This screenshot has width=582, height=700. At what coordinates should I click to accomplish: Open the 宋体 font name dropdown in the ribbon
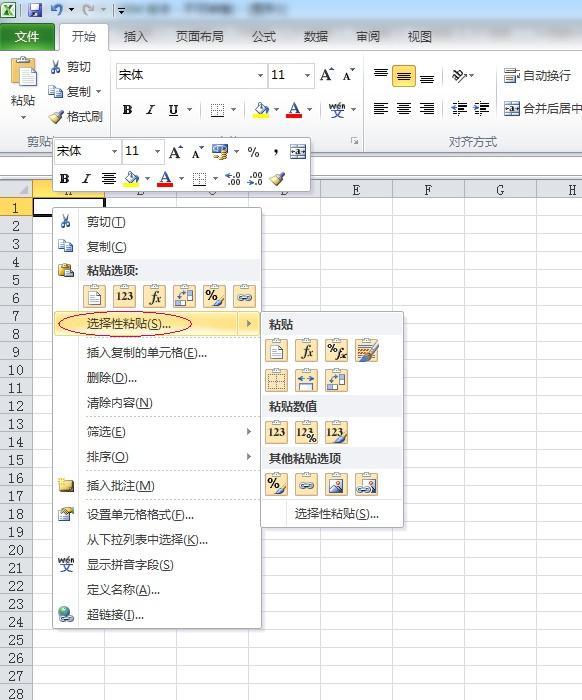(x=260, y=75)
